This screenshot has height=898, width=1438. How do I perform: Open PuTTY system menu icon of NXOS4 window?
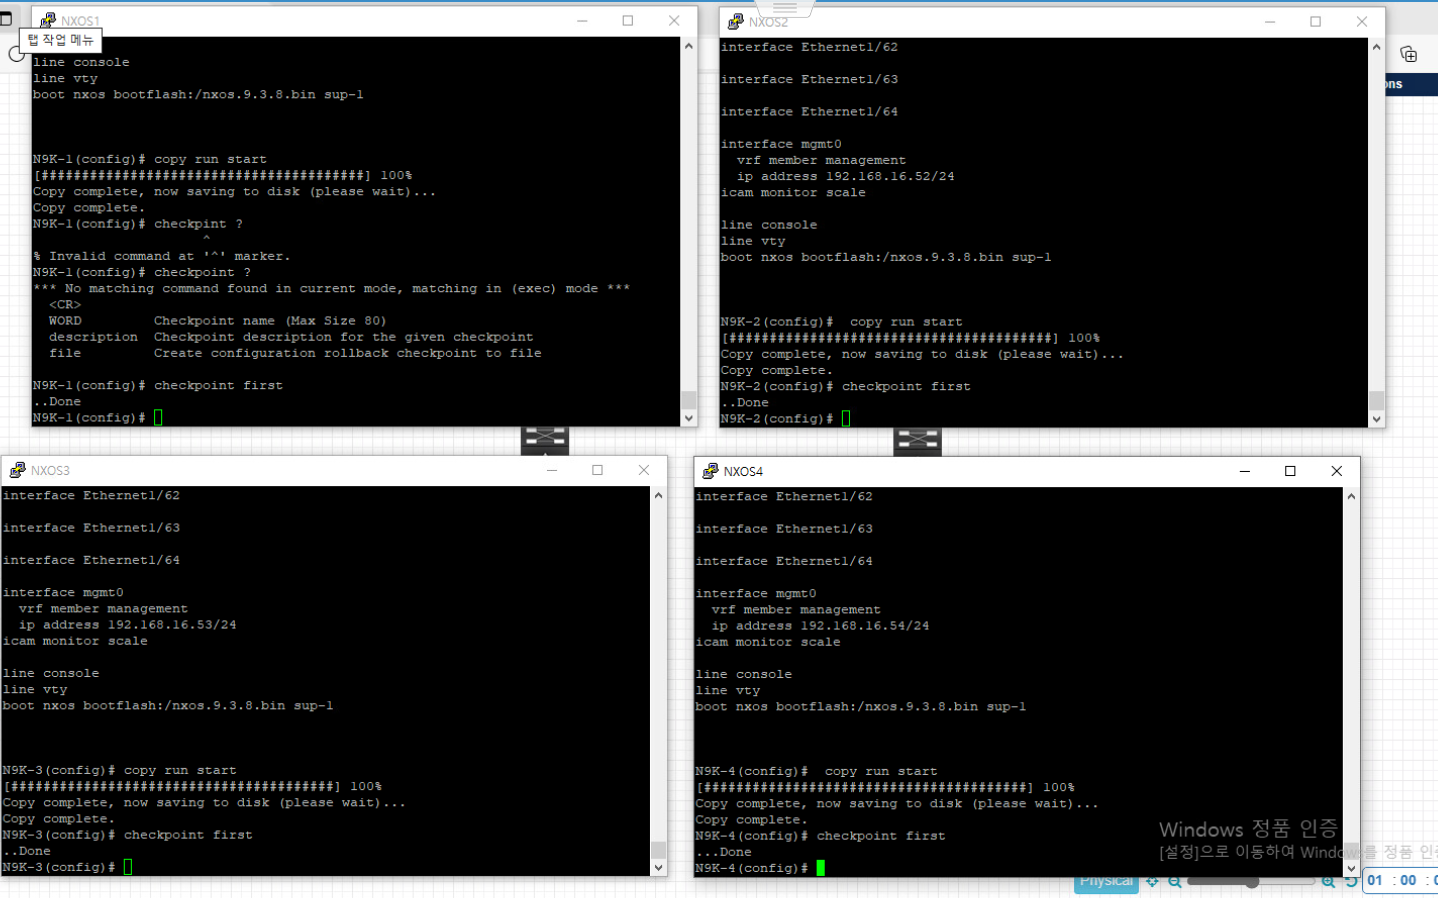(710, 471)
